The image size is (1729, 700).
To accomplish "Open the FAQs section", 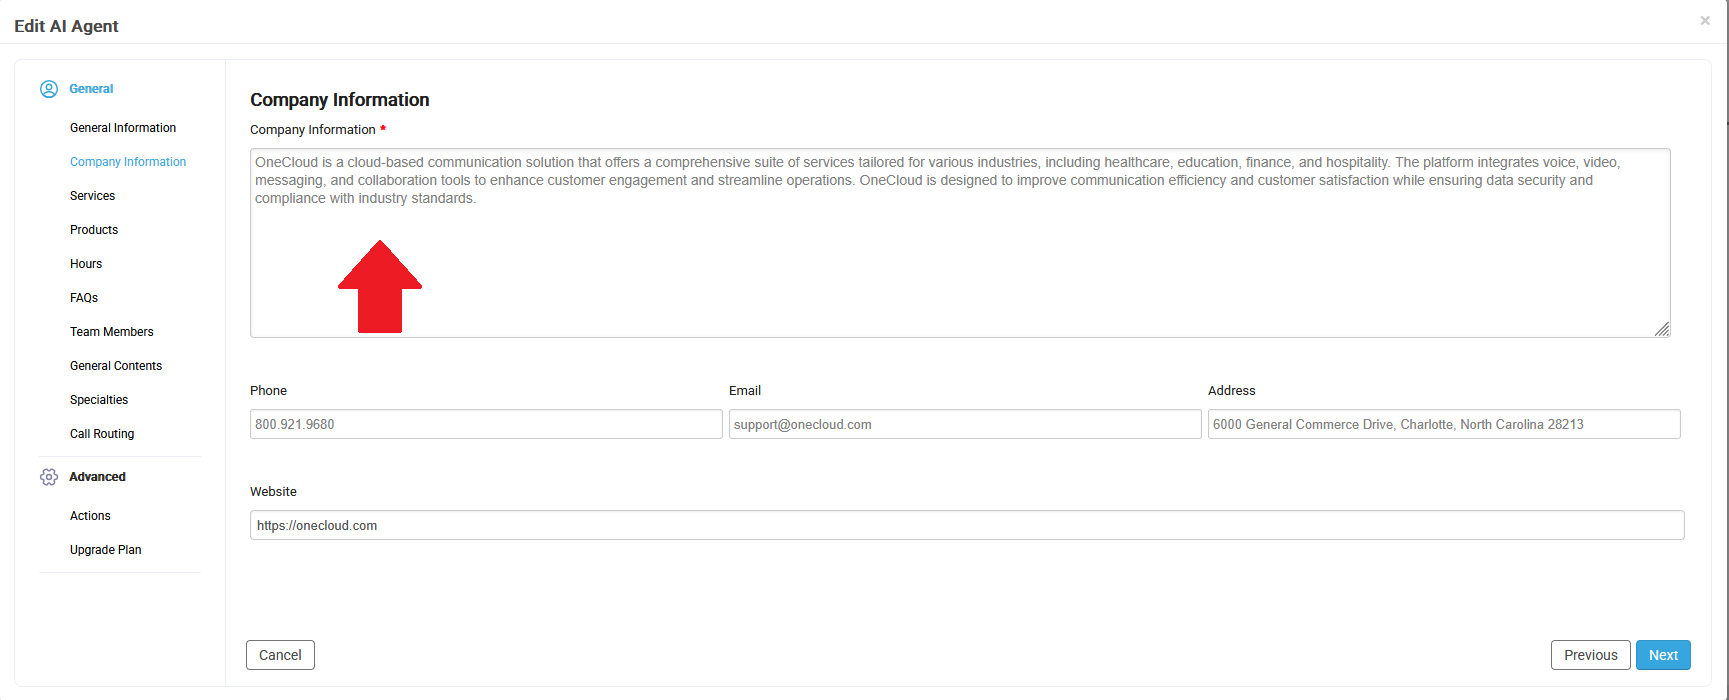I will 84,298.
